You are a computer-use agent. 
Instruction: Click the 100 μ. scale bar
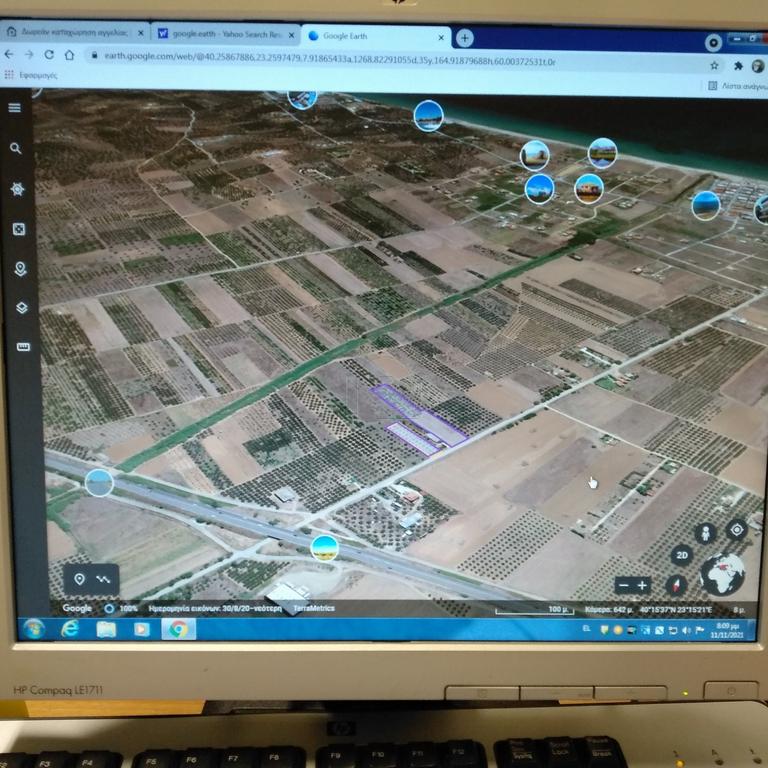(534, 610)
